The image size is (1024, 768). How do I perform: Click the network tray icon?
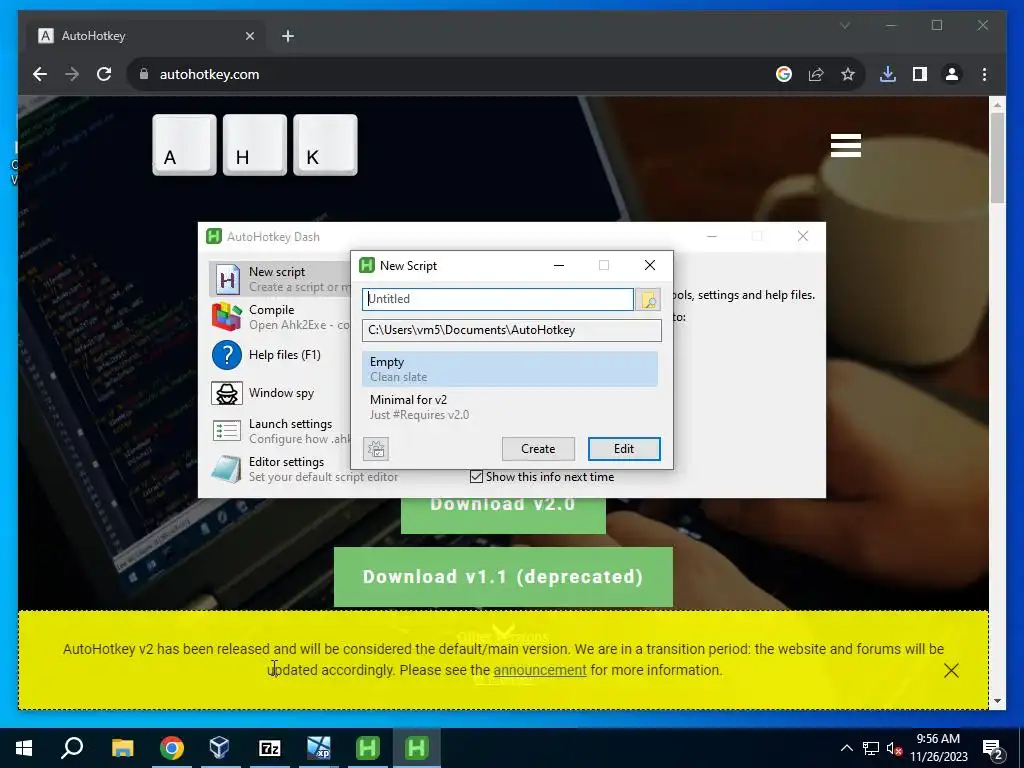coord(871,748)
